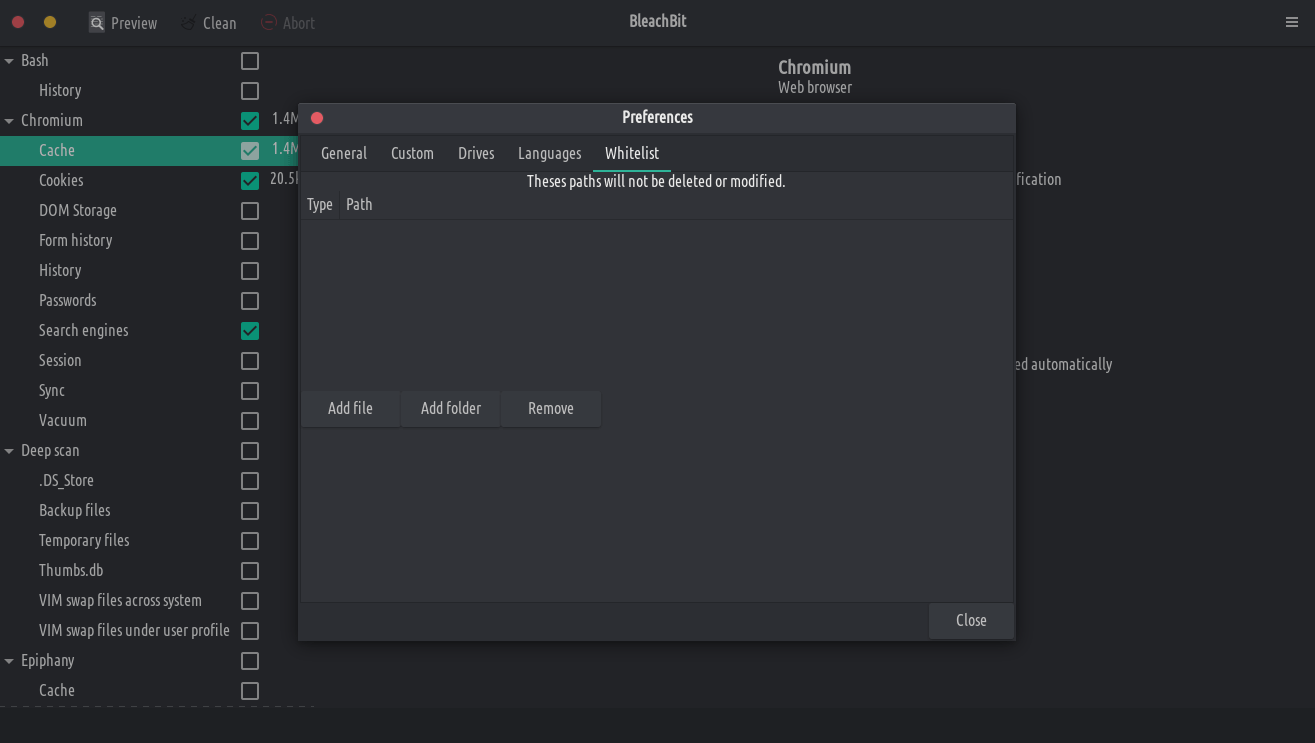
Task: Select the Sync item in tree
Action: point(52,390)
